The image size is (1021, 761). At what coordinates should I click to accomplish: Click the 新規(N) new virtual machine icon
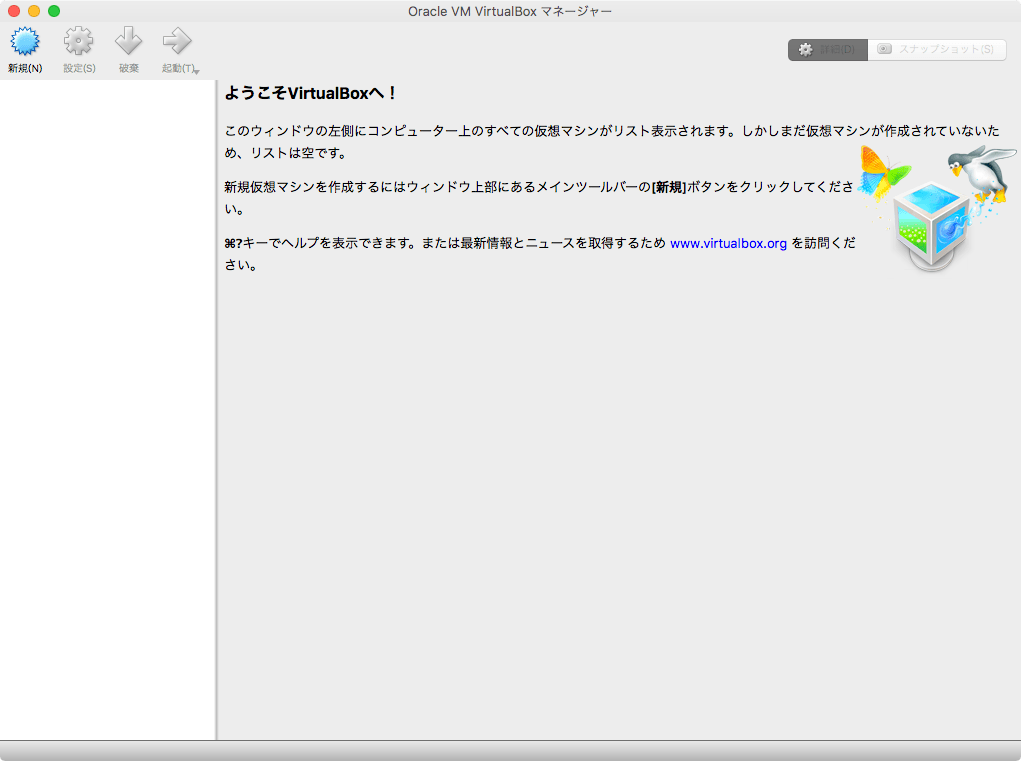25,42
